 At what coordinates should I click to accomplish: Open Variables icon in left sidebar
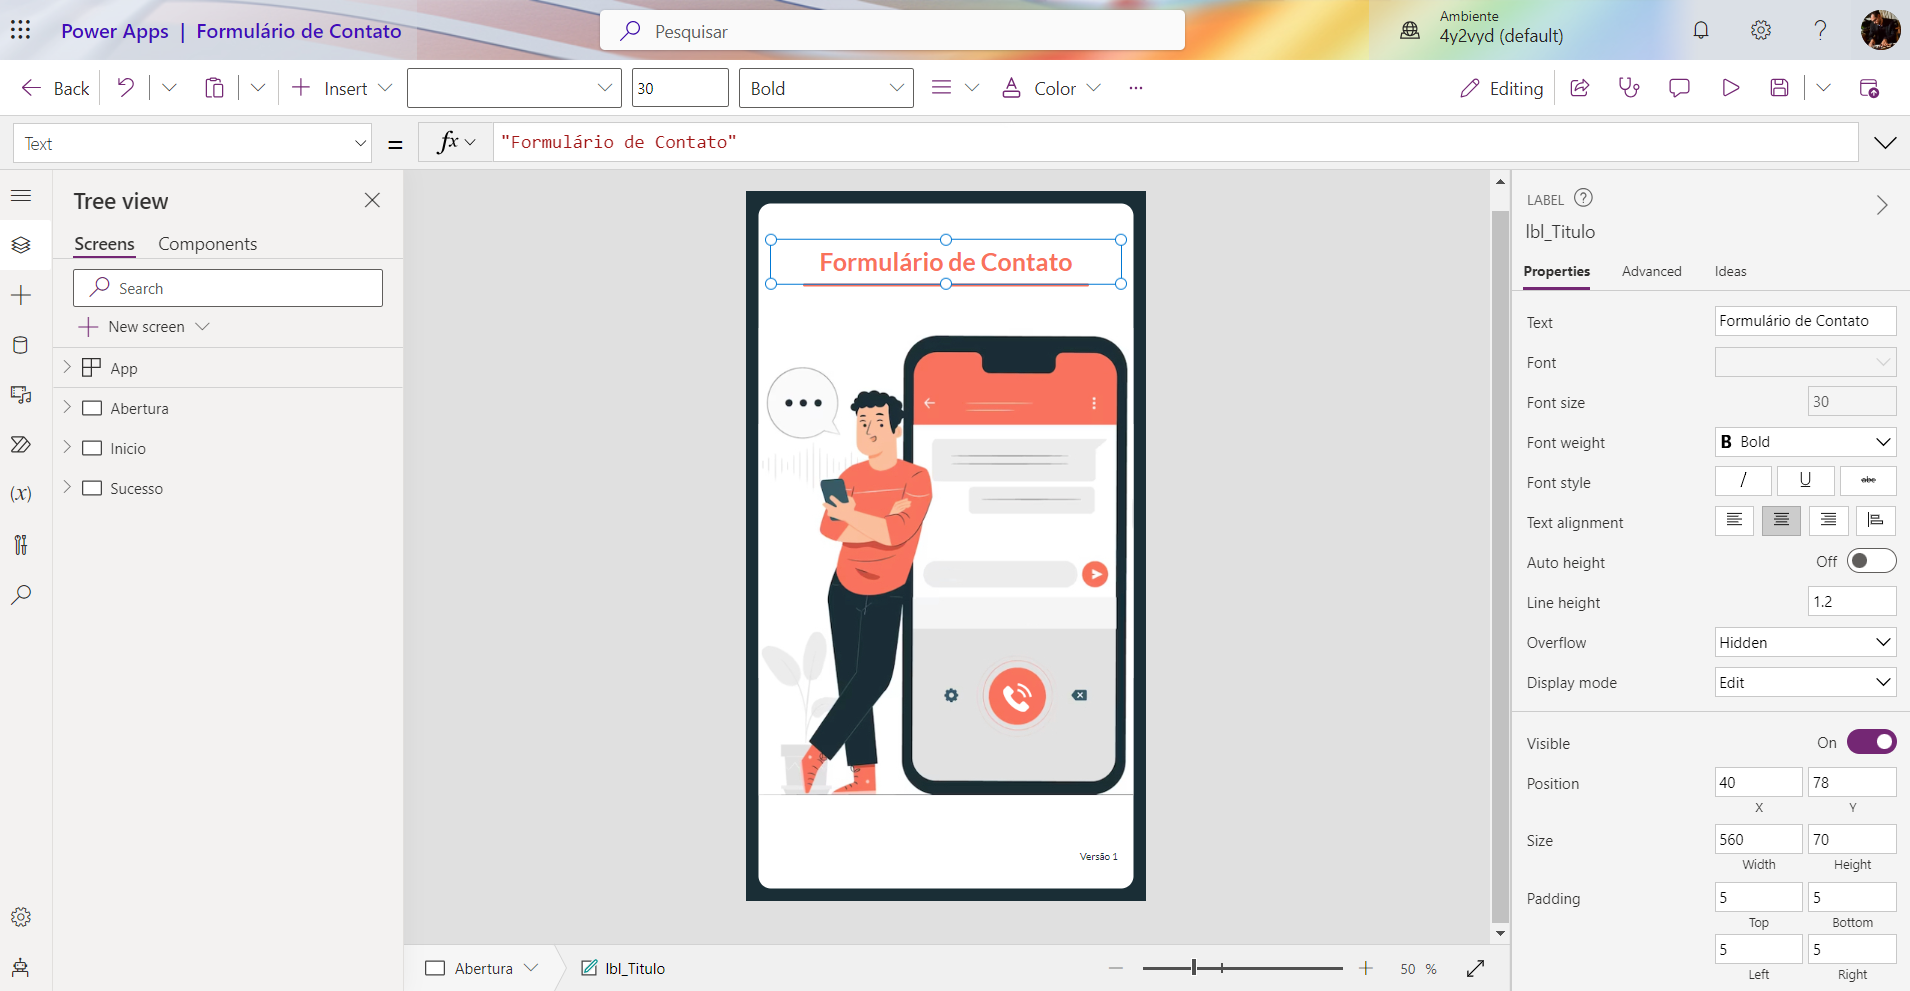coord(21,494)
